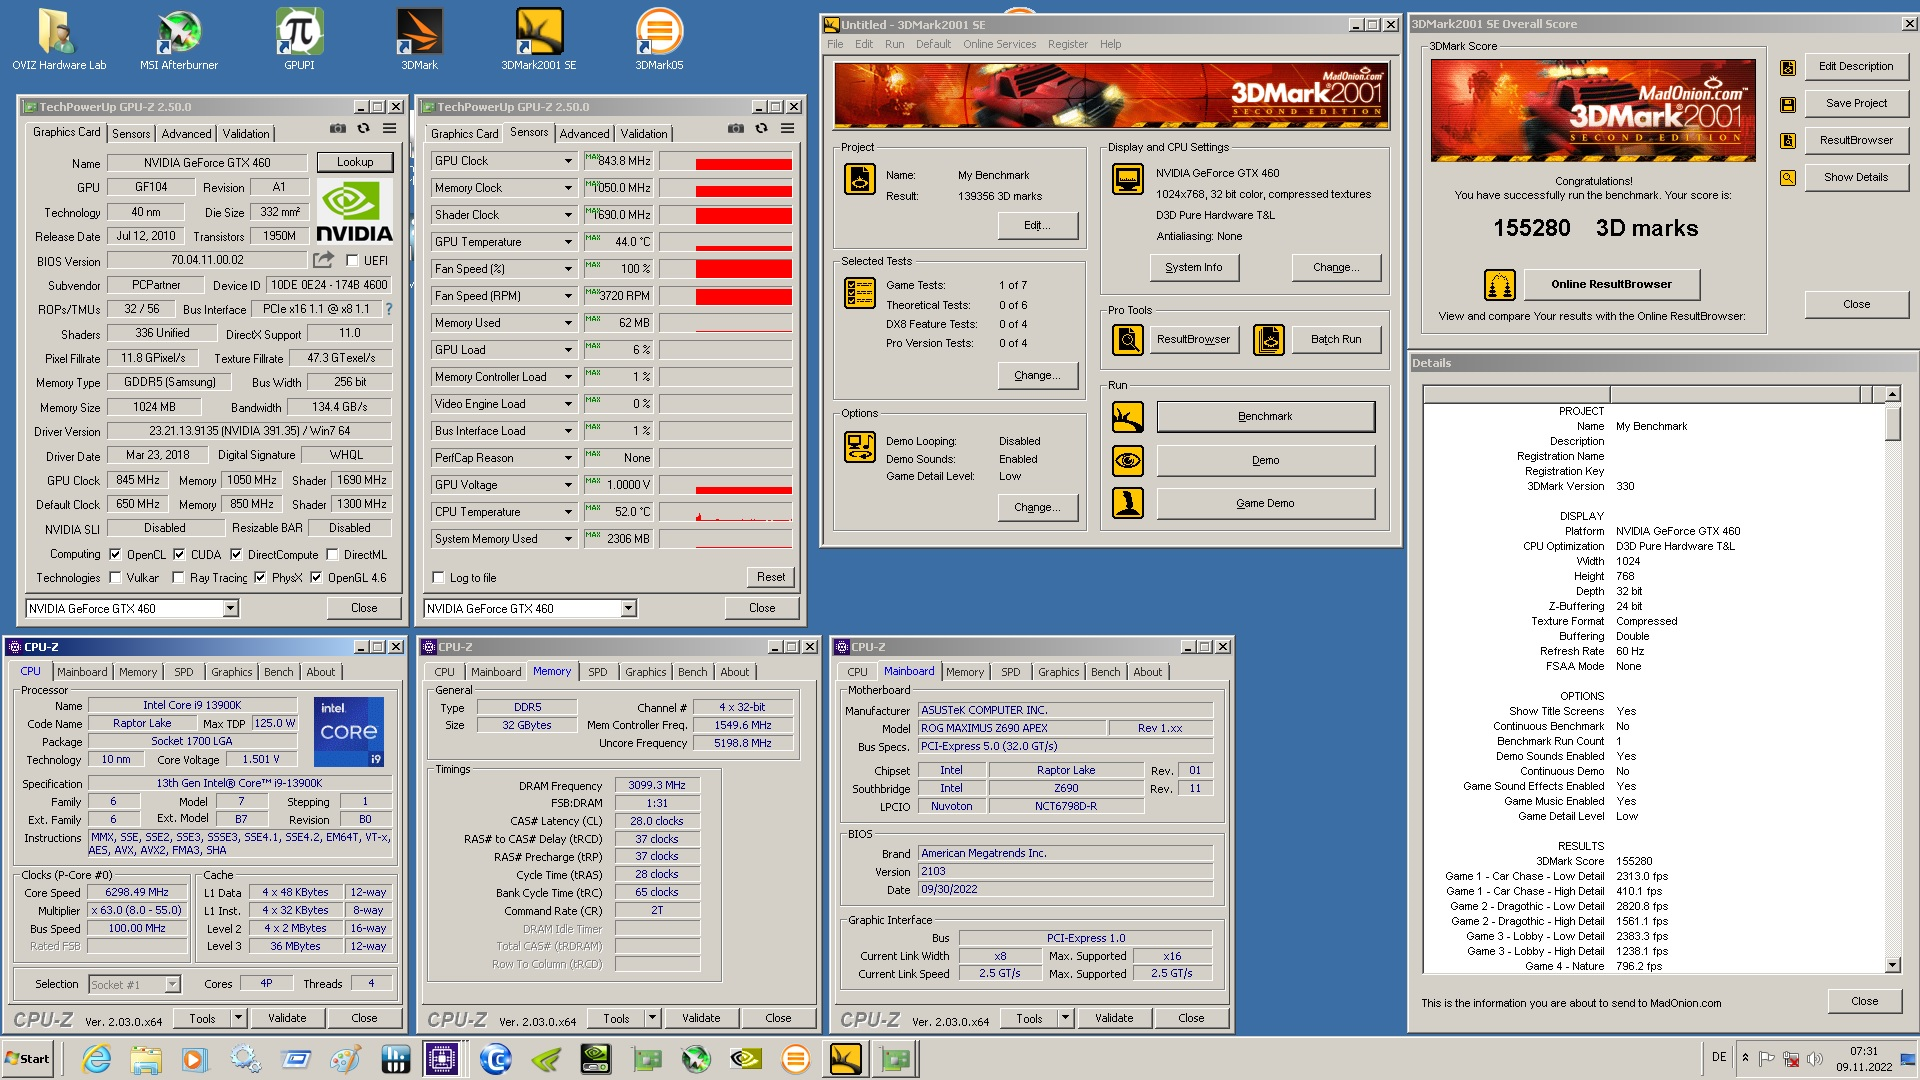Image resolution: width=1920 pixels, height=1080 pixels.
Task: Open SPD tab in CPU-Z CPU window
Action: tap(183, 672)
